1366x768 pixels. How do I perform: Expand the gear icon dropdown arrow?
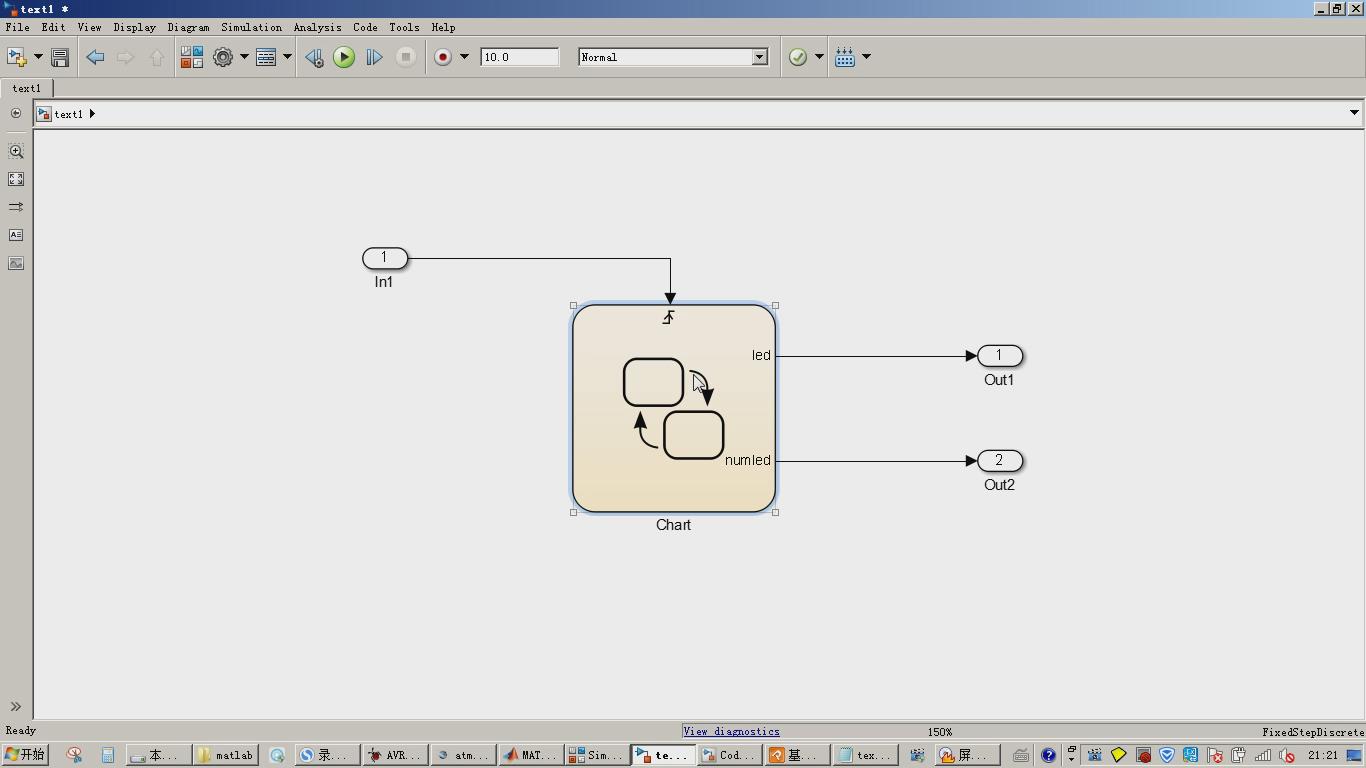tap(244, 57)
